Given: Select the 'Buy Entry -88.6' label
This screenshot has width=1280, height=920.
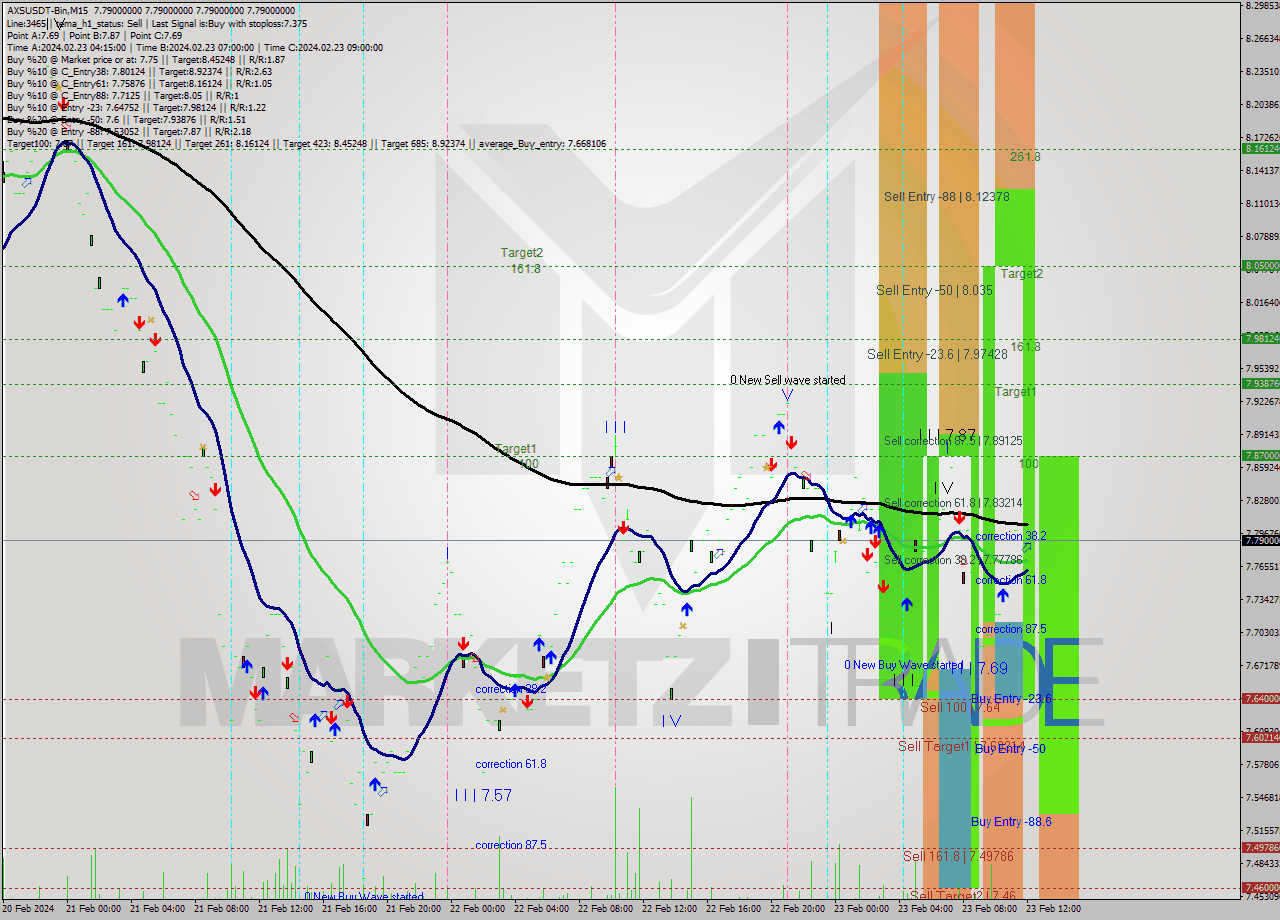Looking at the screenshot, I should pyautogui.click(x=1011, y=821).
